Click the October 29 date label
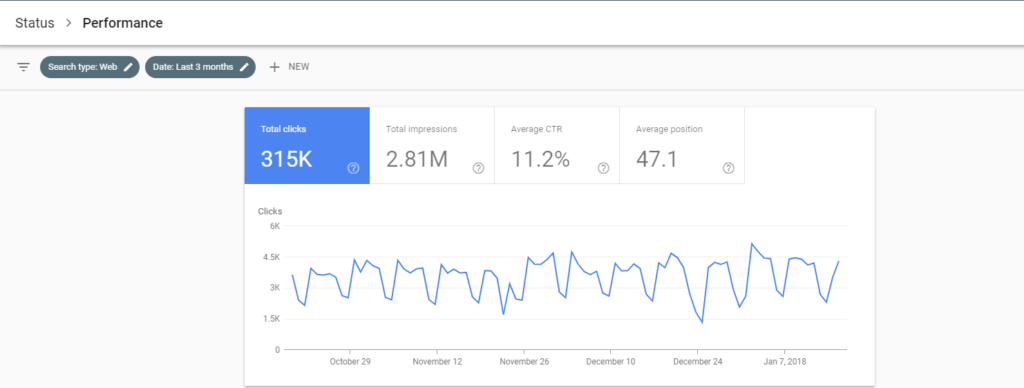This screenshot has height=388, width=1024. 350,361
